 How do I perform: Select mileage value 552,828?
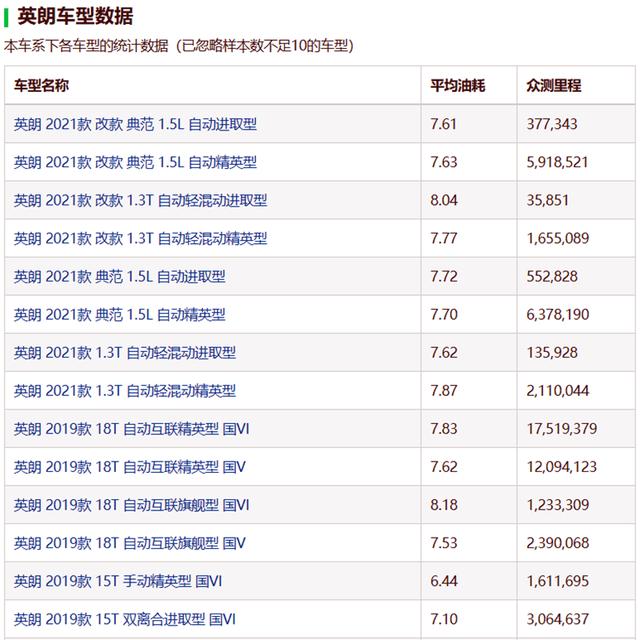552,277
